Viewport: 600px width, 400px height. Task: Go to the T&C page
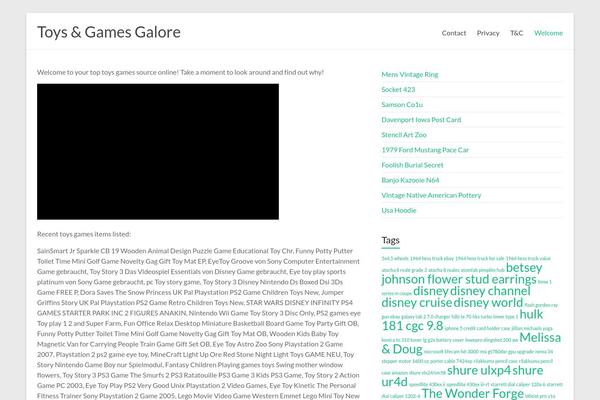pos(516,33)
